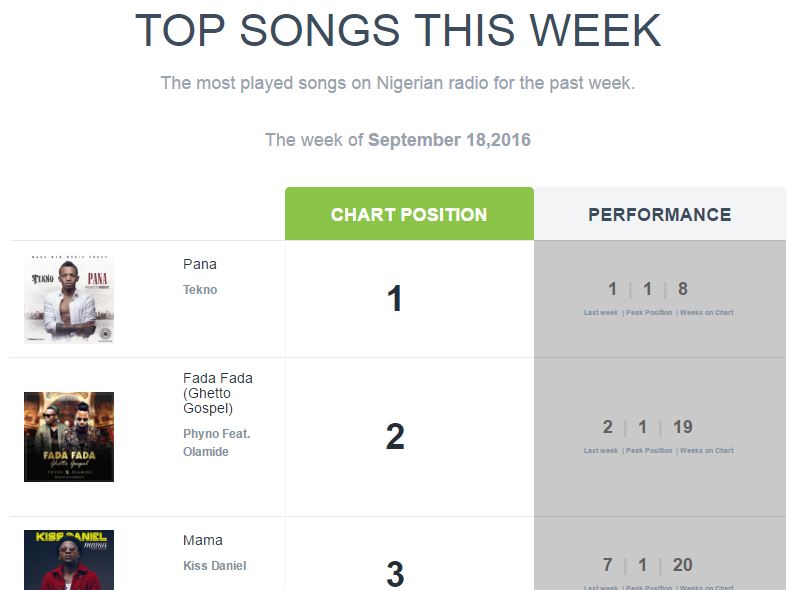Click chart position number 3

coord(395,574)
